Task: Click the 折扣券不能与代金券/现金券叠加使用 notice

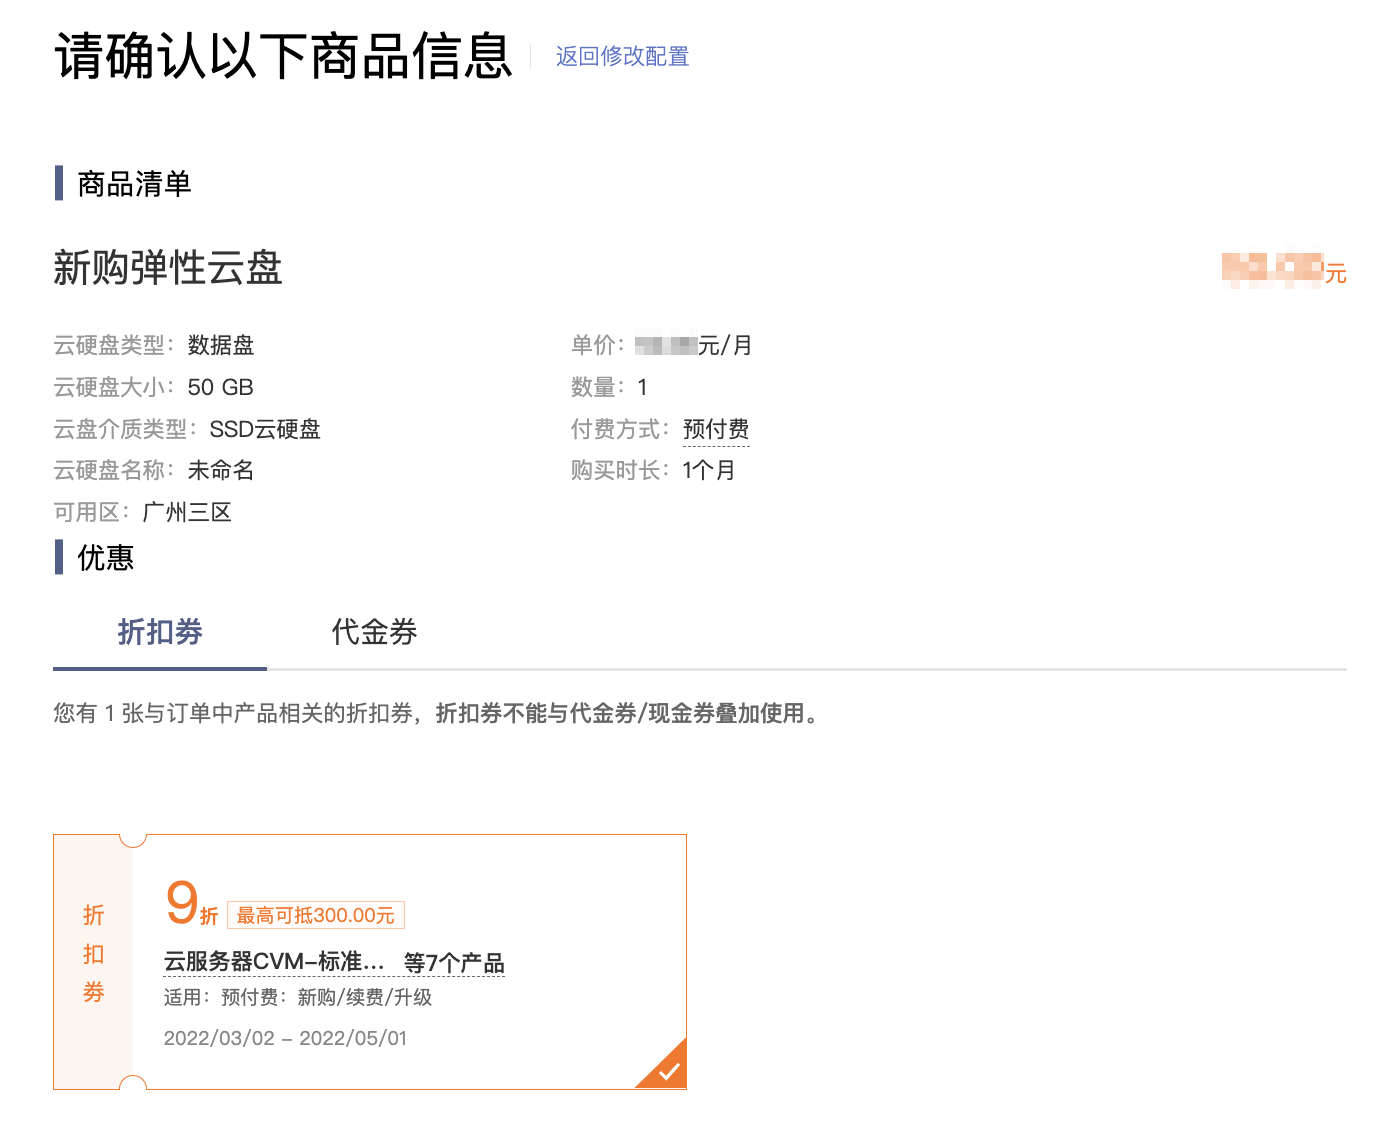Action: (x=620, y=713)
